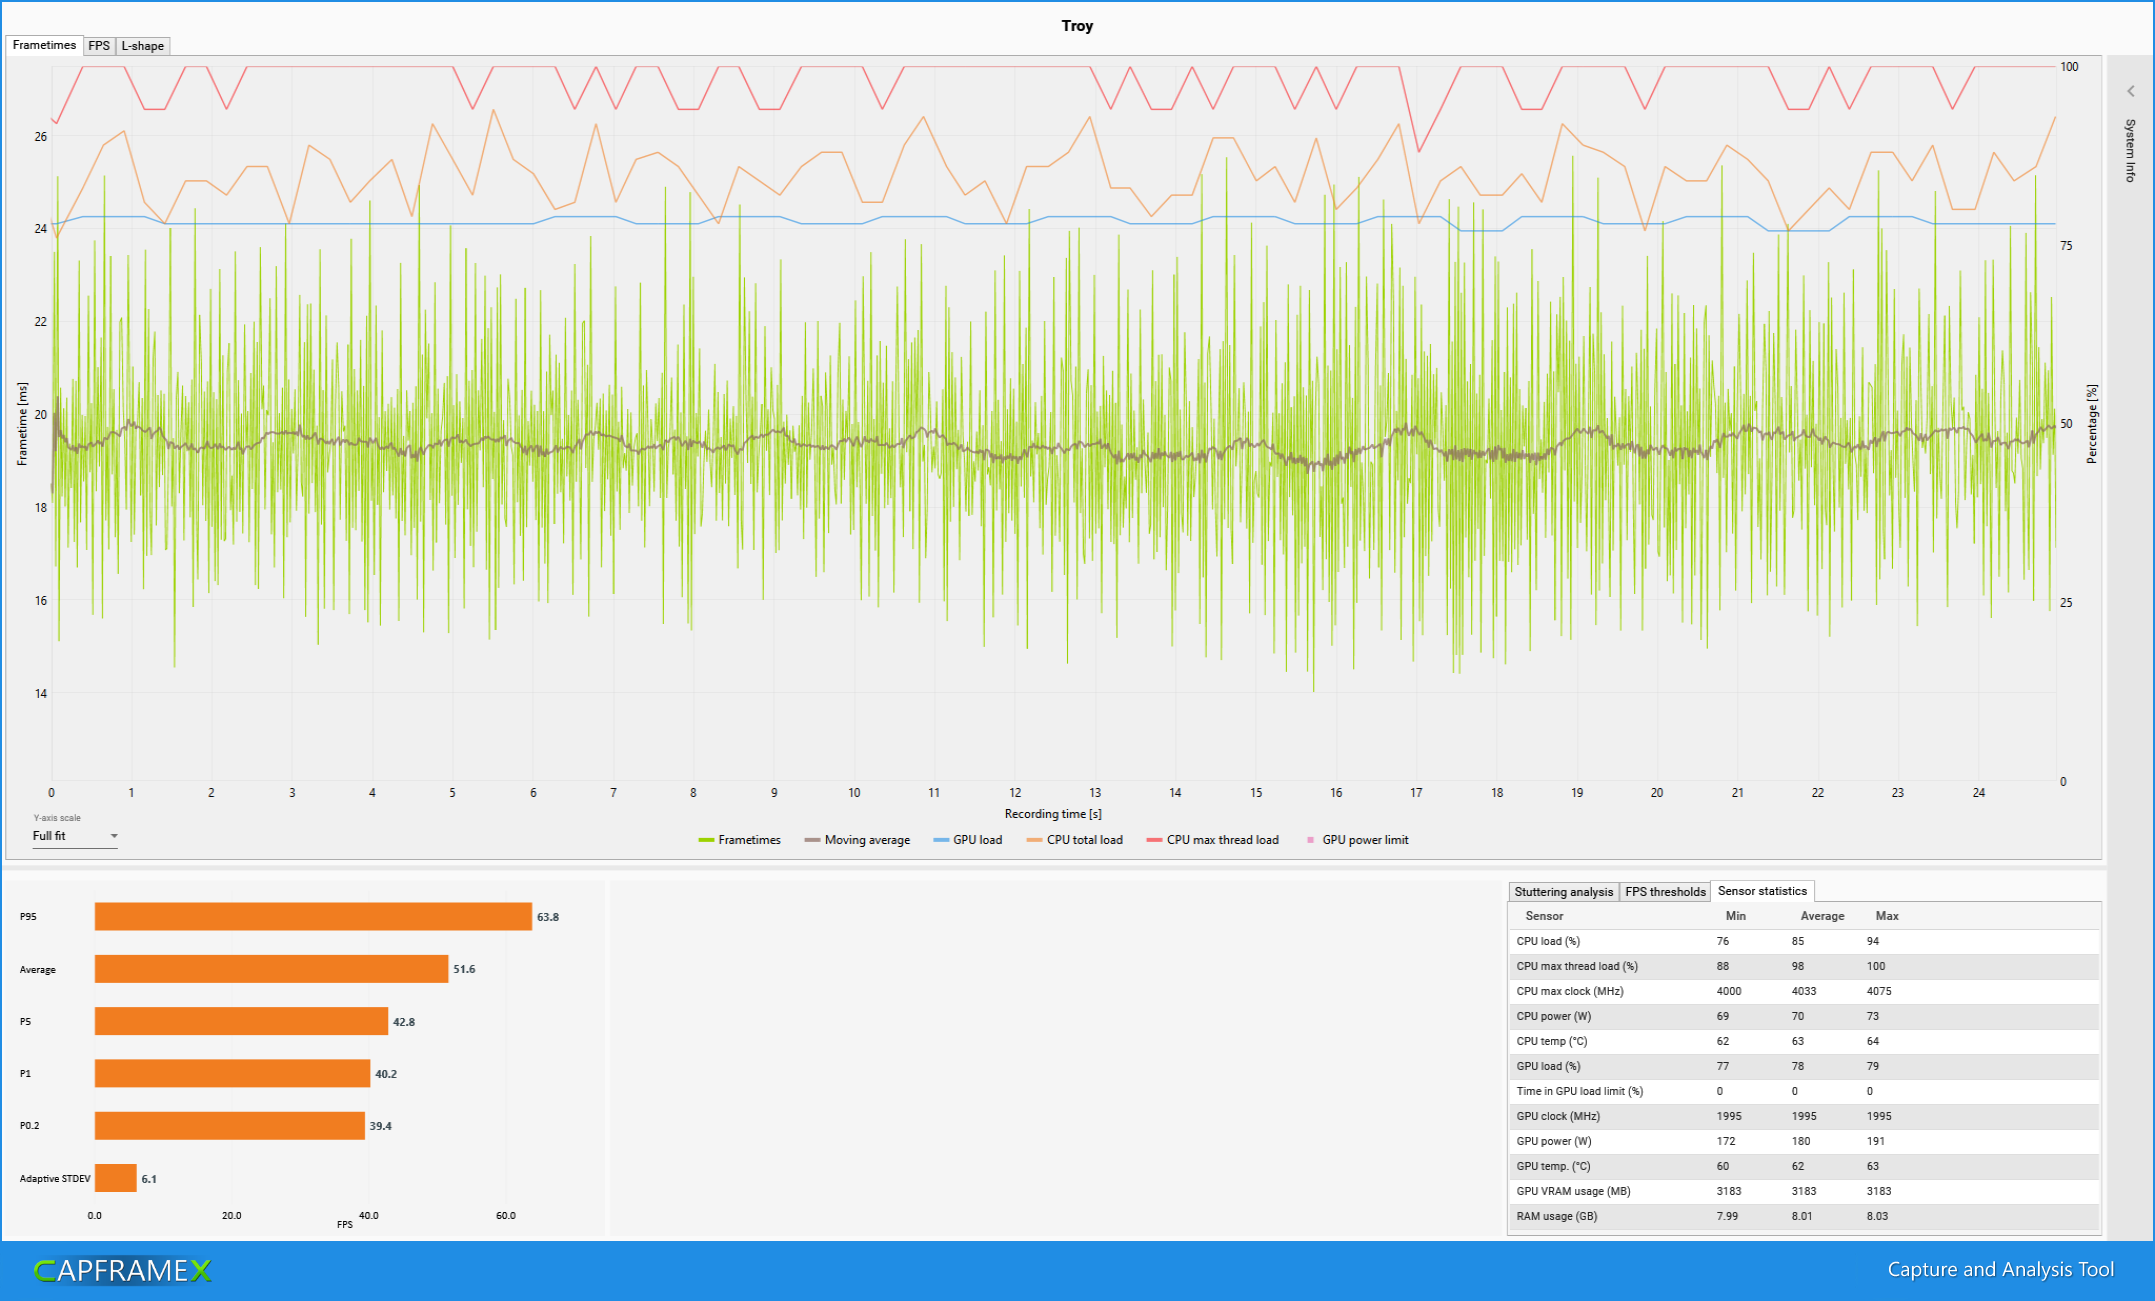
Task: Switch to the FPS tab
Action: pos(98,45)
